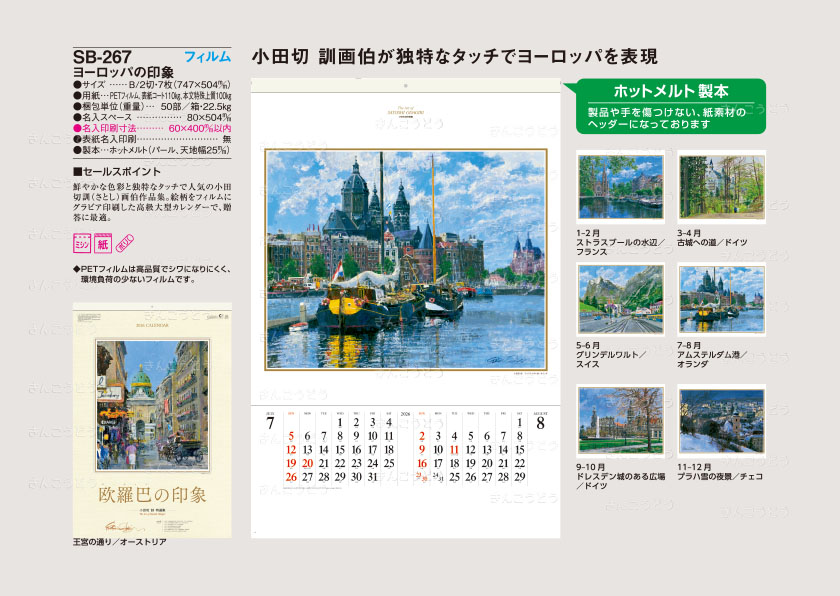Viewport: 840px width, 596px height.
Task: Open the 9-10月 Dresden square thumbnail
Action: [620, 421]
